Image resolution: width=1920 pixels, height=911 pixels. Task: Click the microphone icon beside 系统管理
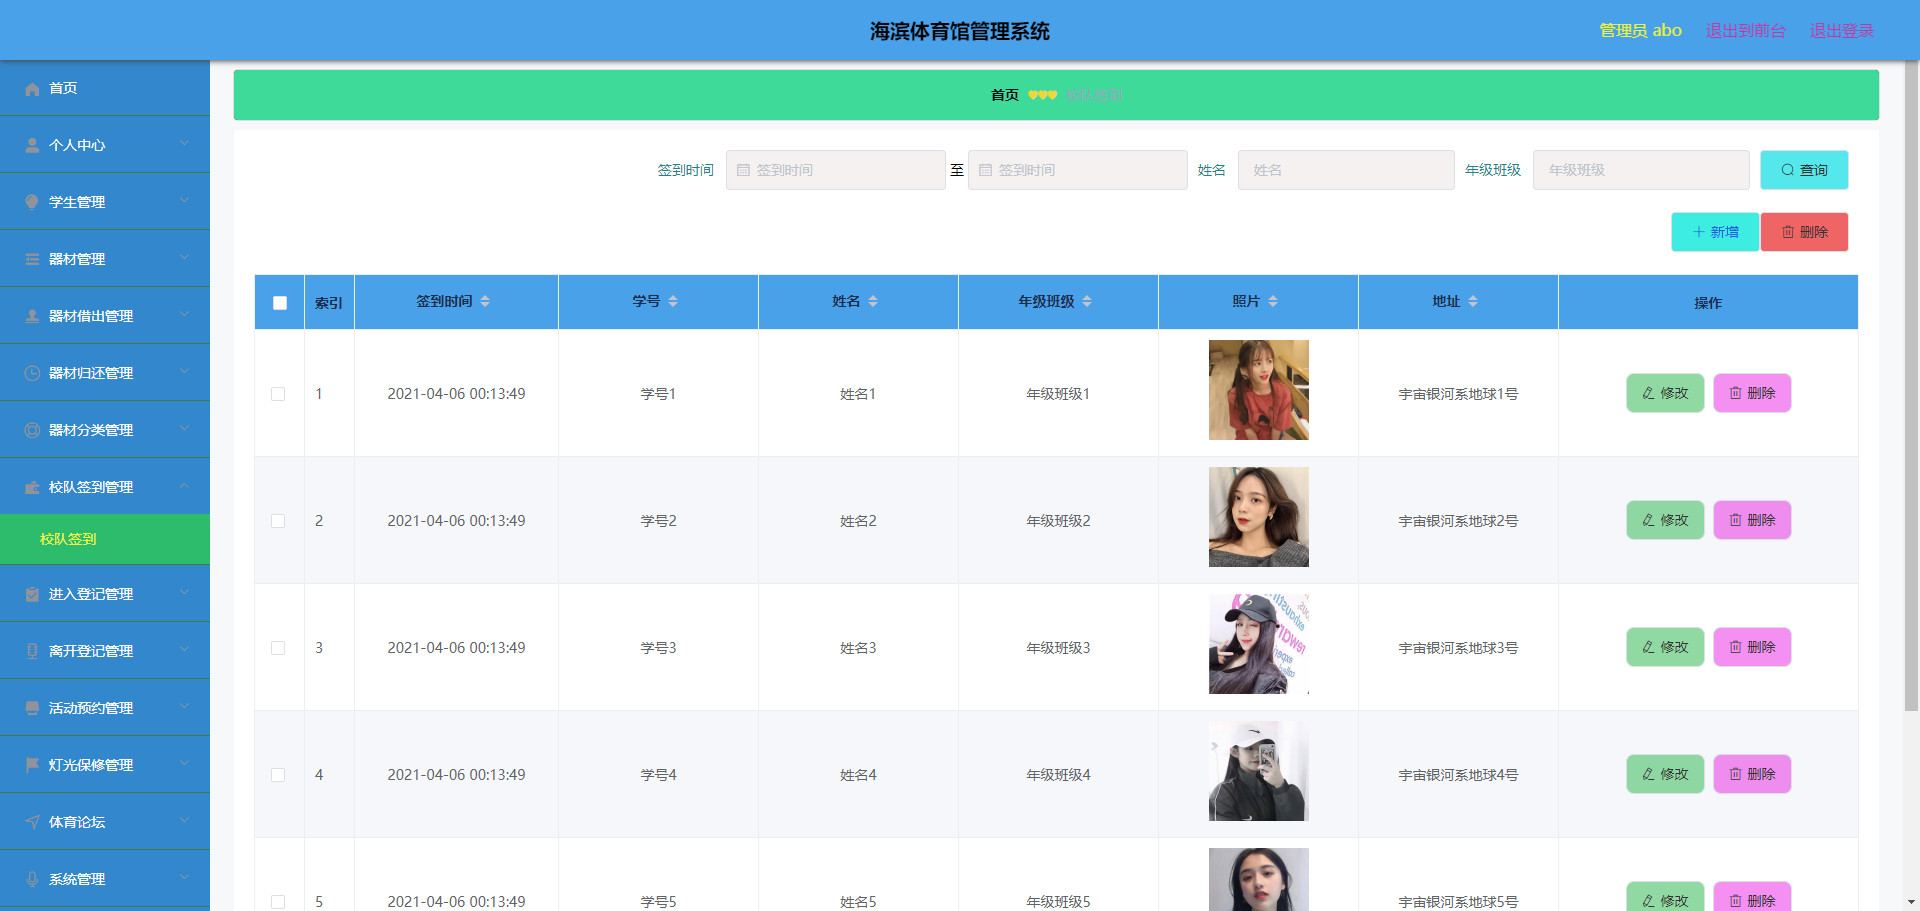(x=32, y=880)
